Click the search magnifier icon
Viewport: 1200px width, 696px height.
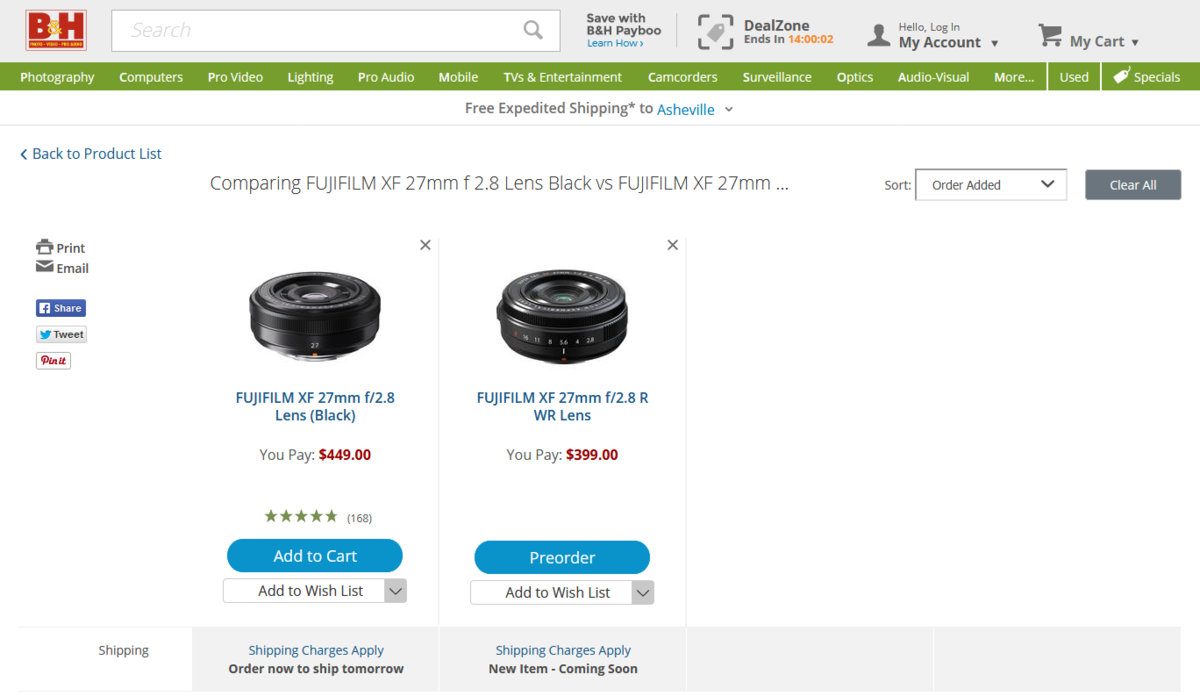tap(533, 30)
